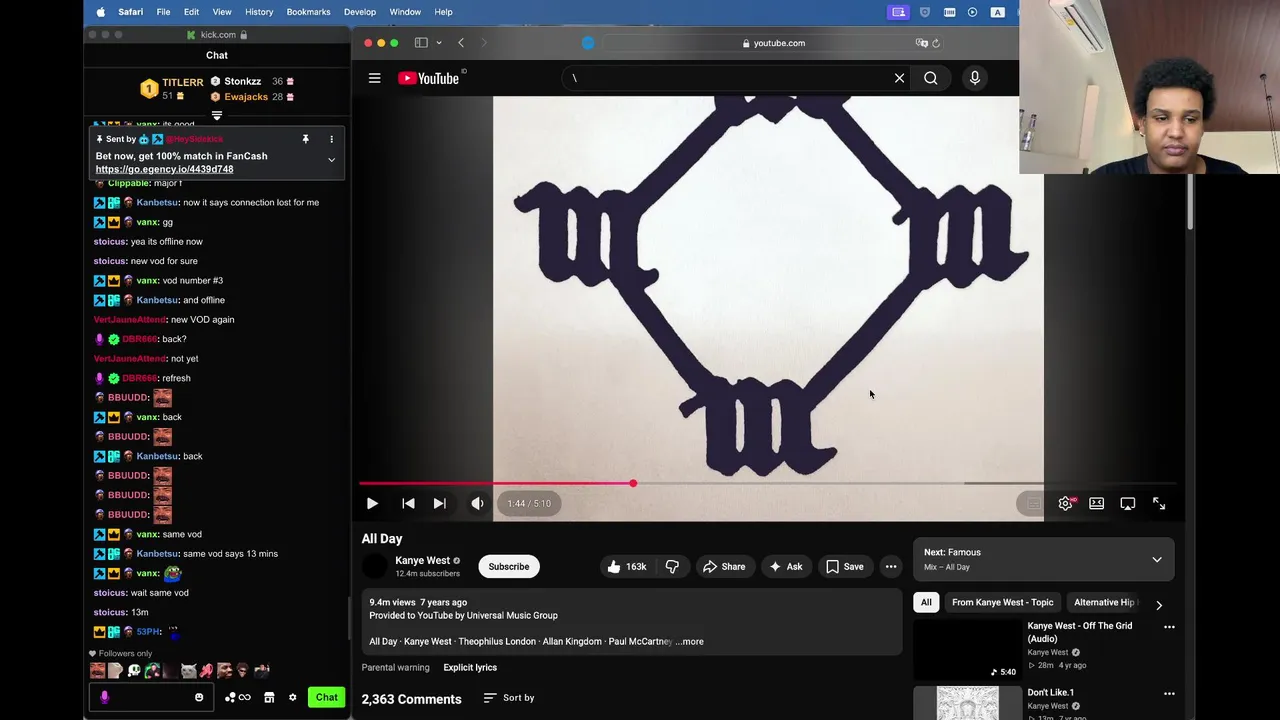
Task: Open the File menu
Action: 163,12
